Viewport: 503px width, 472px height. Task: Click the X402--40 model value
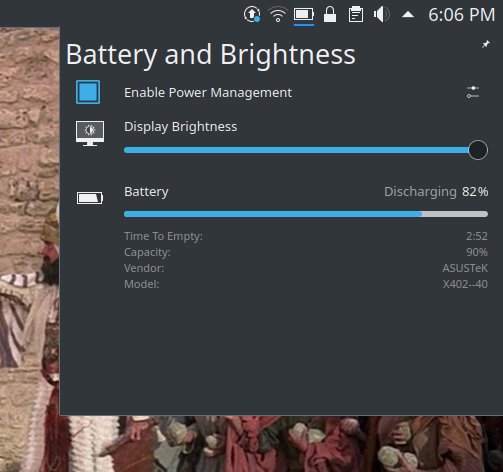point(465,284)
